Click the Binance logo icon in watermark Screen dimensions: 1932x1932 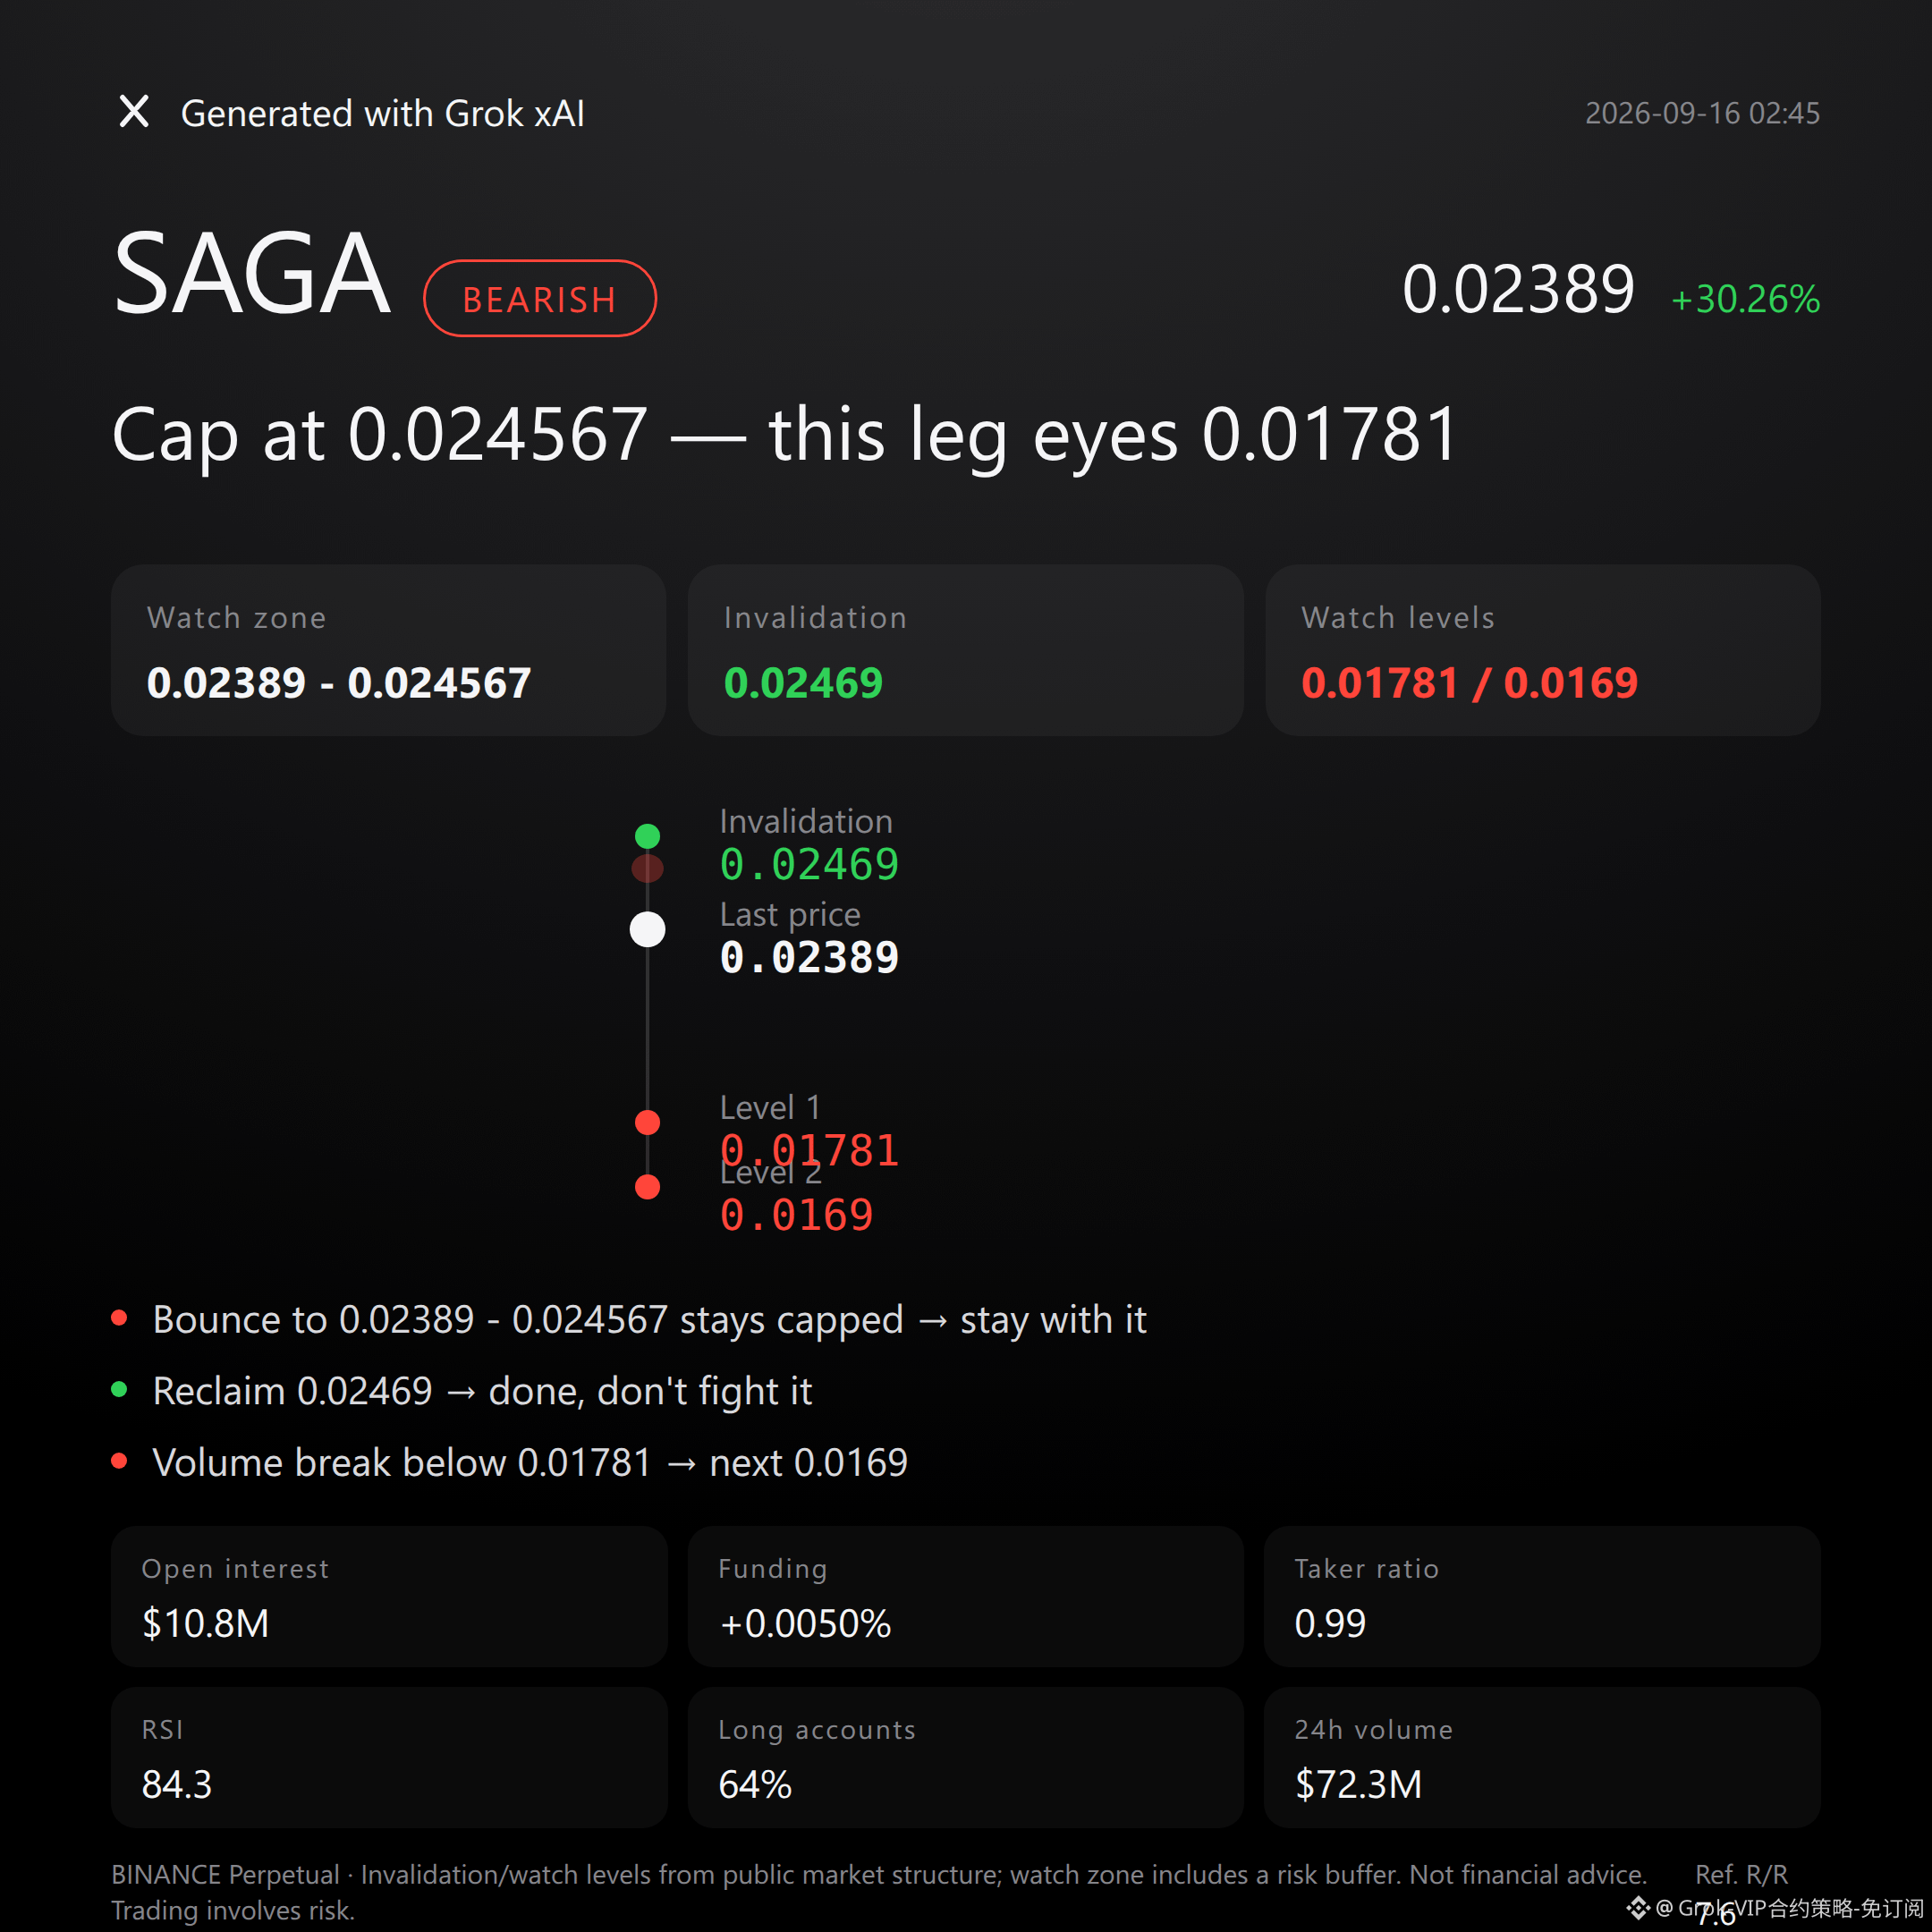click(x=1638, y=1908)
